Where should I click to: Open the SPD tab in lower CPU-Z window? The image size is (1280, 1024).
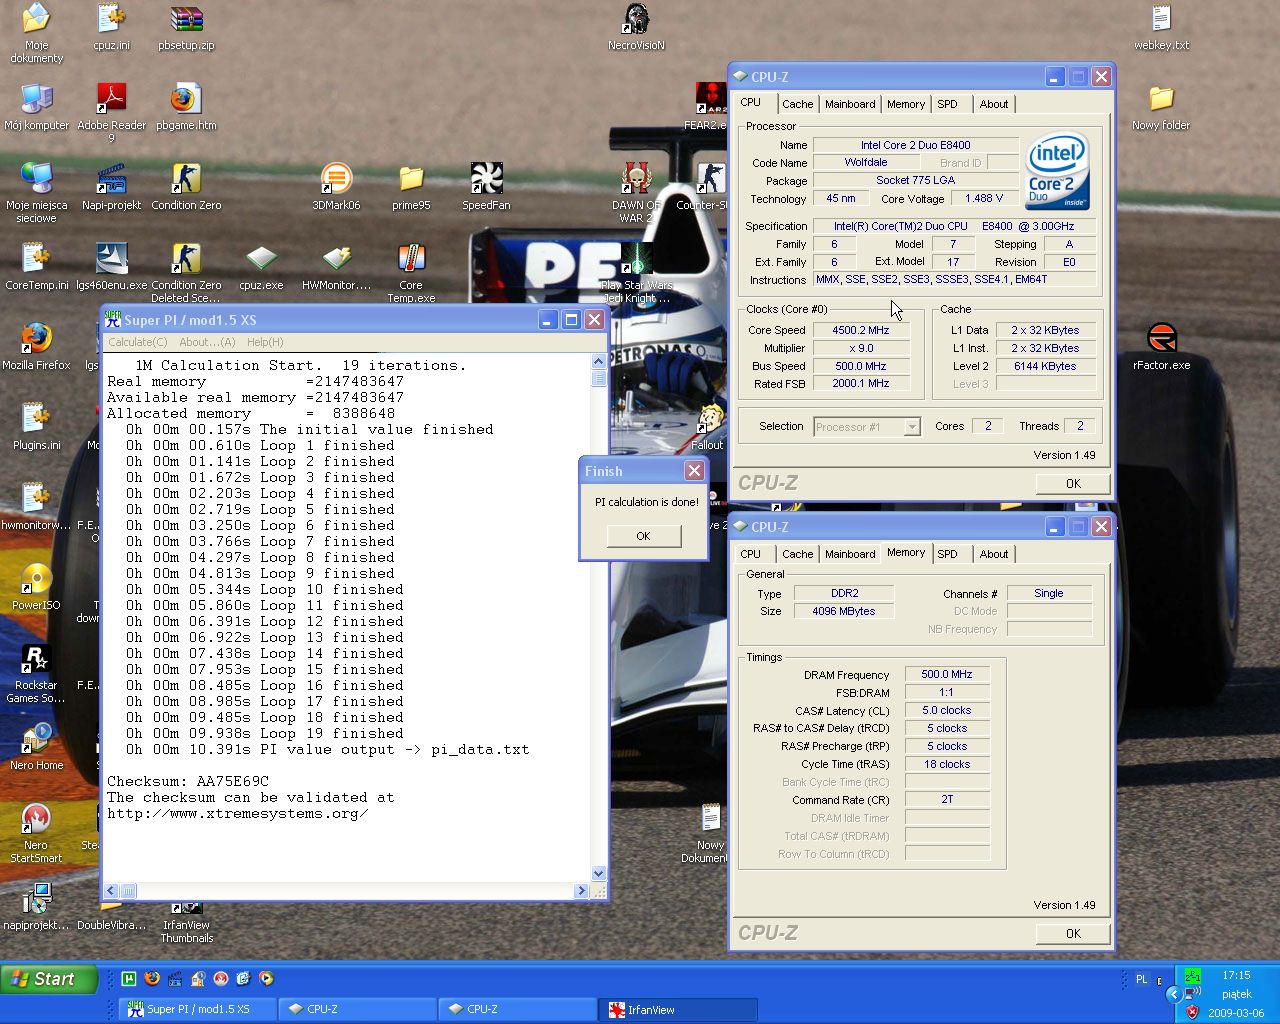947,554
